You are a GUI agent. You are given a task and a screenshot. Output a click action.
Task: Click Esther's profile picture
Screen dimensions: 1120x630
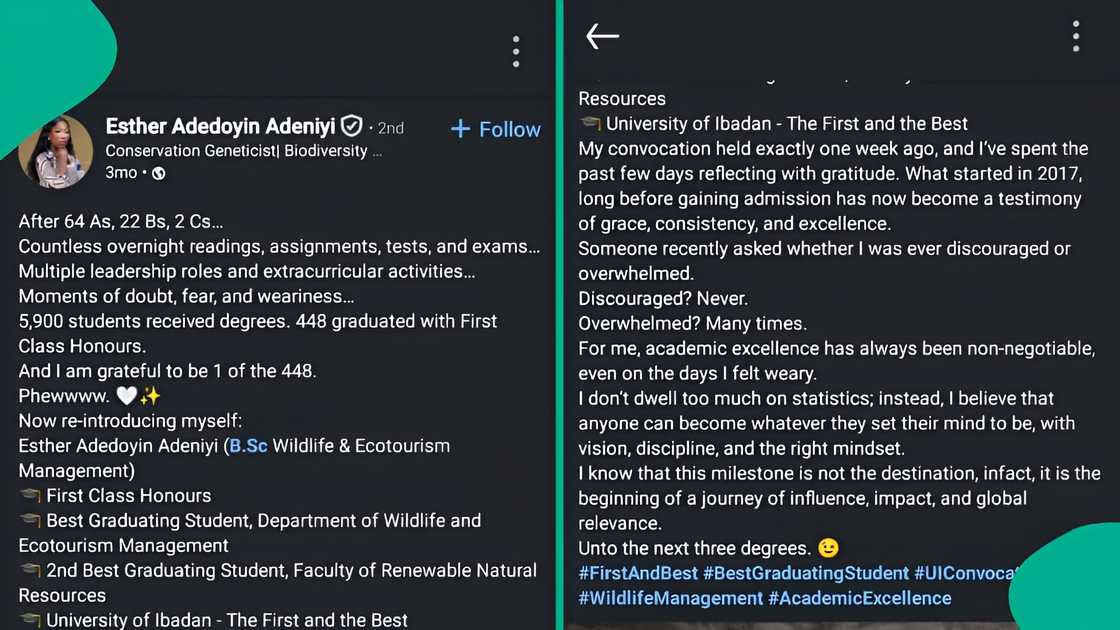[55, 150]
